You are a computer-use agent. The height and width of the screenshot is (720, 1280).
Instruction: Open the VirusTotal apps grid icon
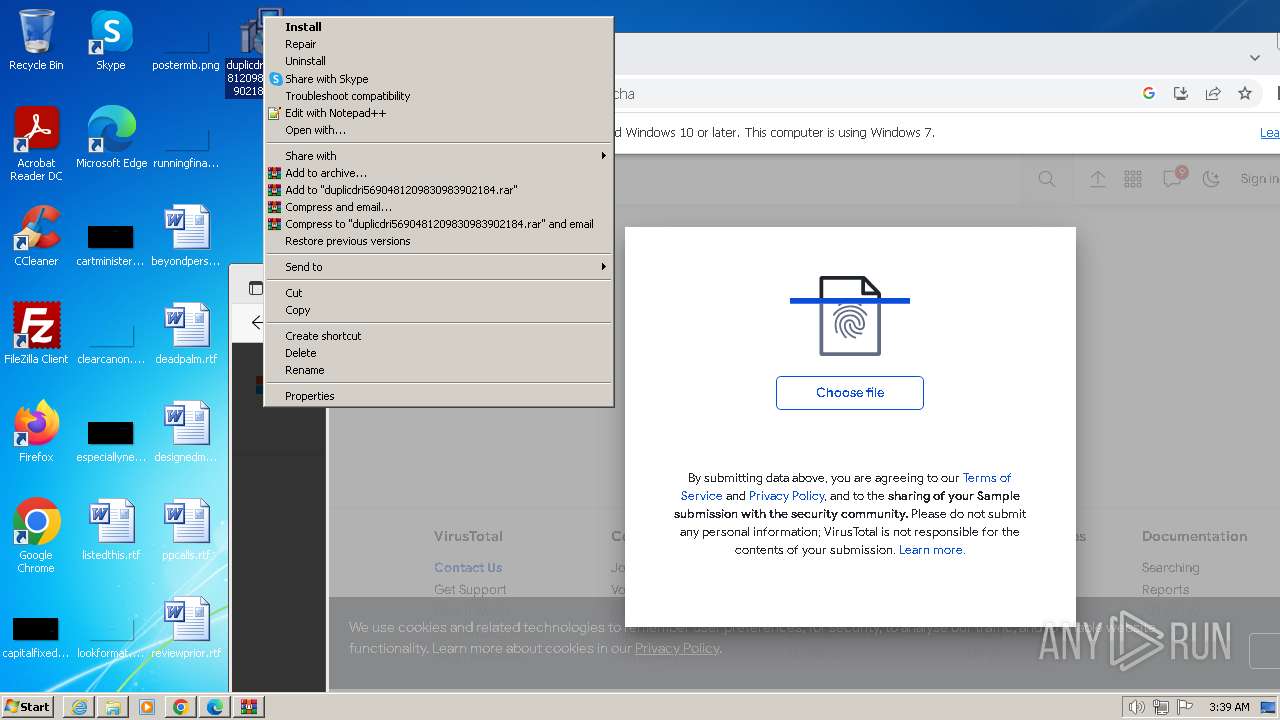(x=1133, y=179)
